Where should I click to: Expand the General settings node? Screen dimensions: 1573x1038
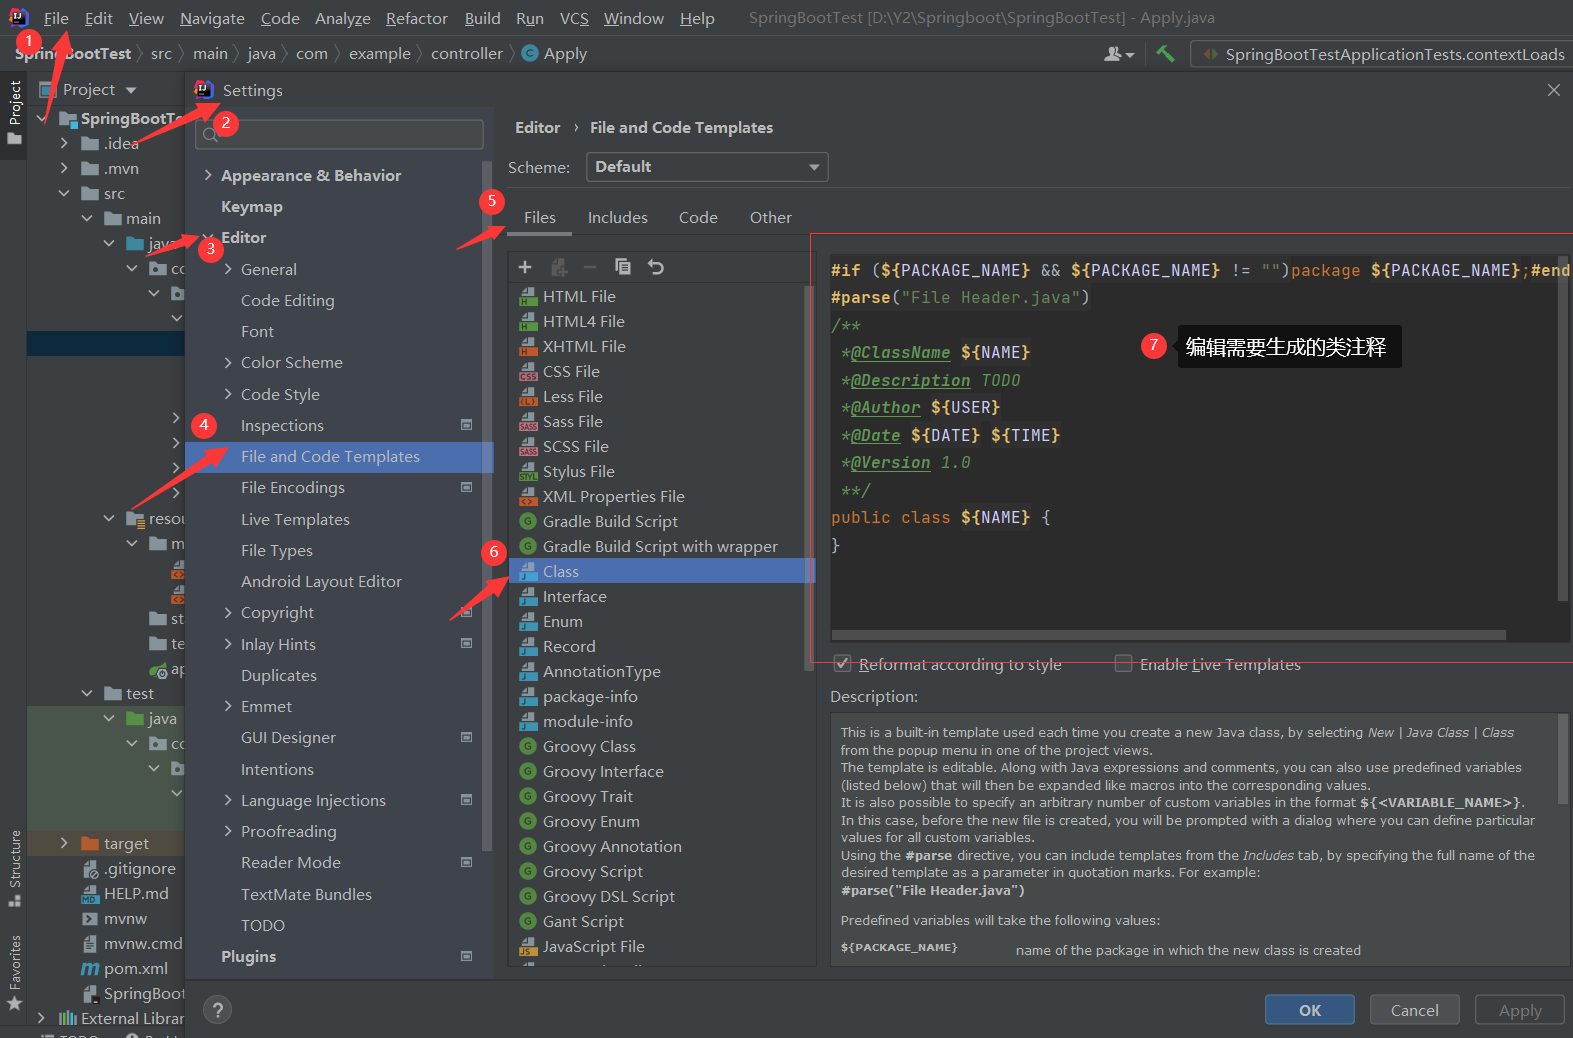pyautogui.click(x=228, y=269)
